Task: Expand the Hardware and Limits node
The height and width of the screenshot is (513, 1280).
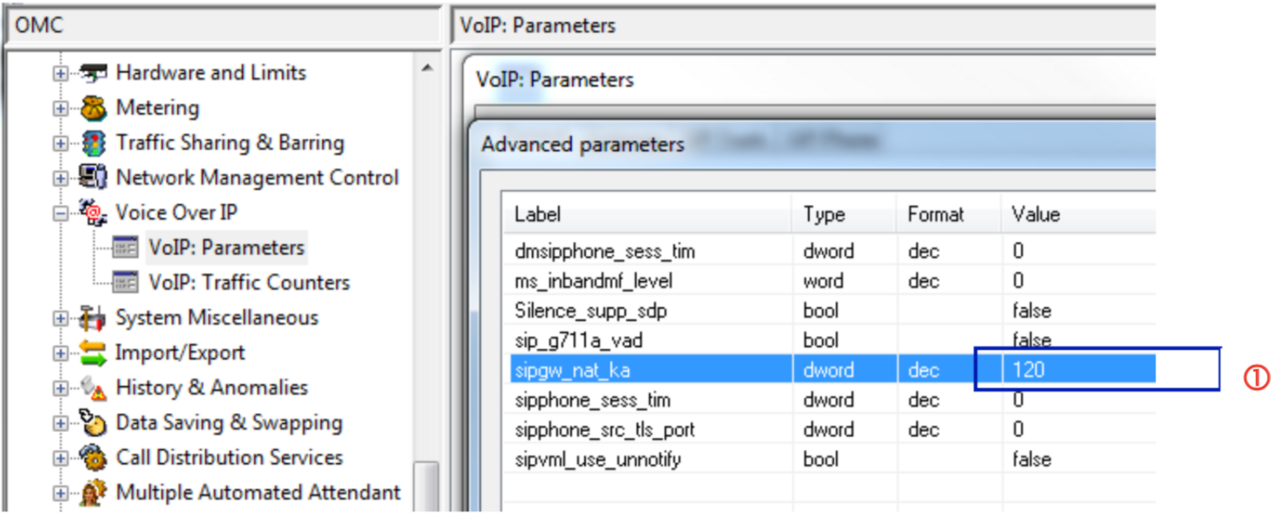Action: coord(61,74)
